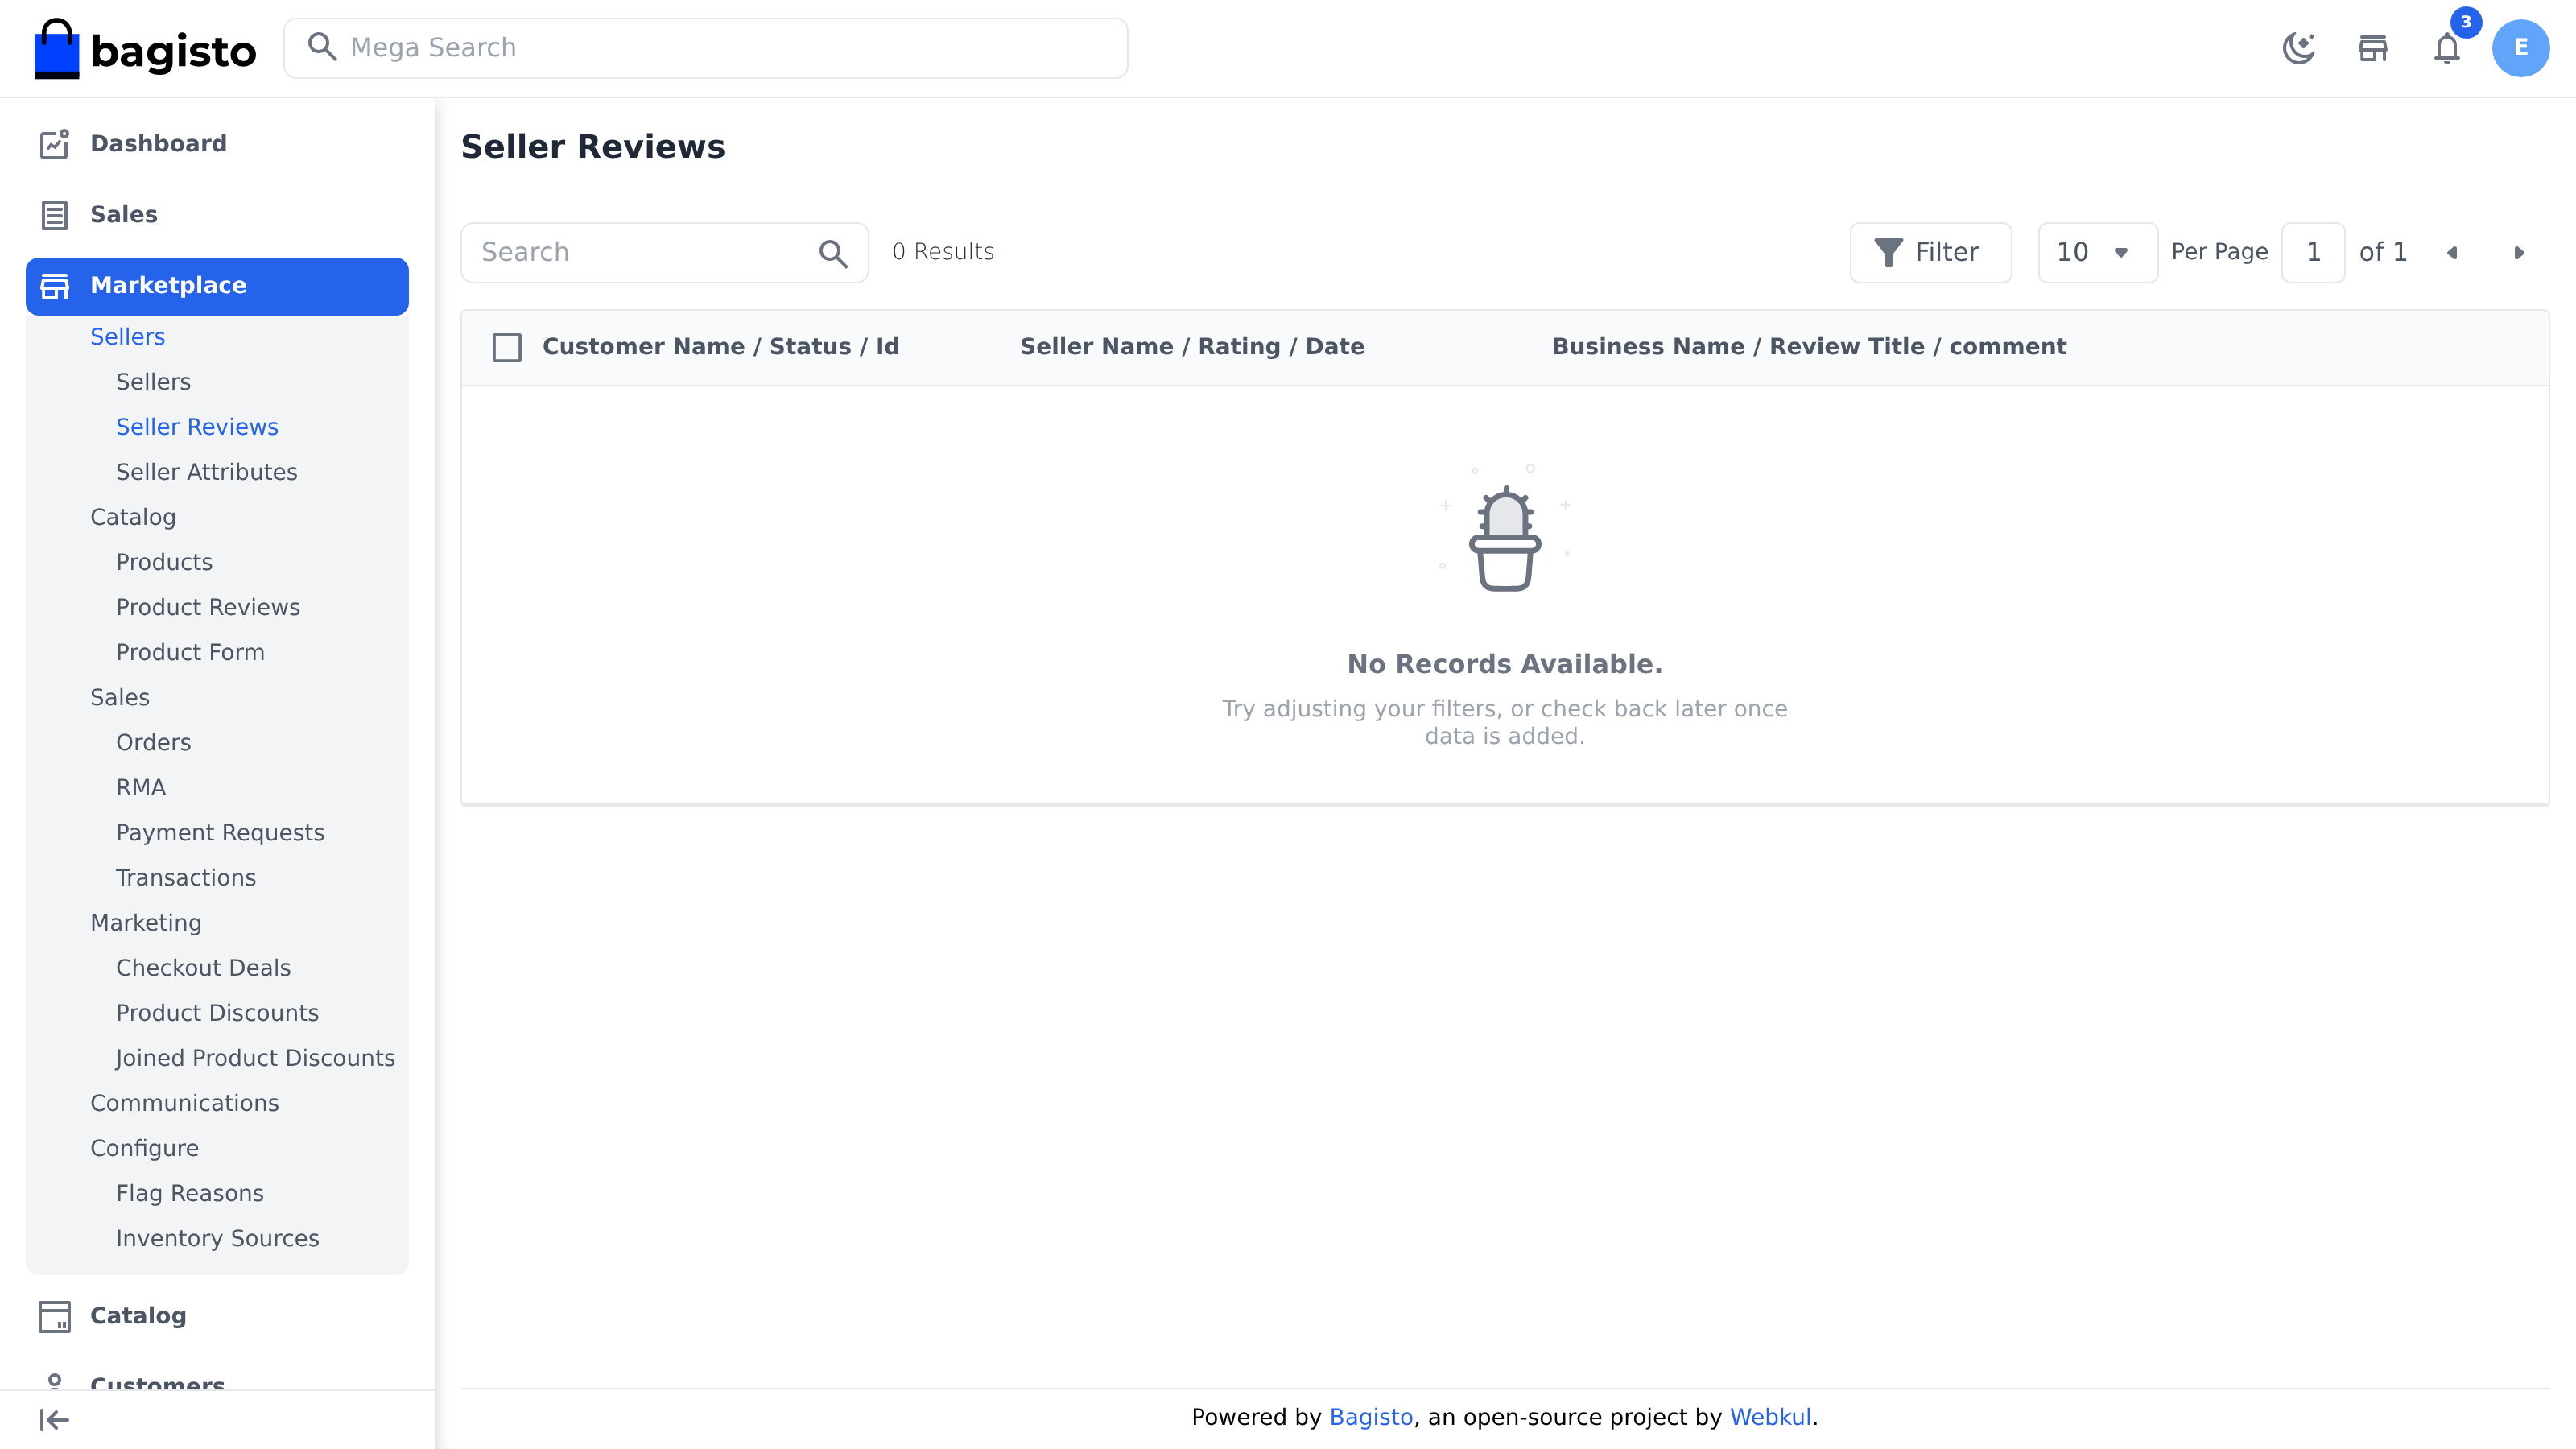Image resolution: width=2576 pixels, height=1449 pixels.
Task: Click the Customer Name / Status / Id column header
Action: click(721, 346)
